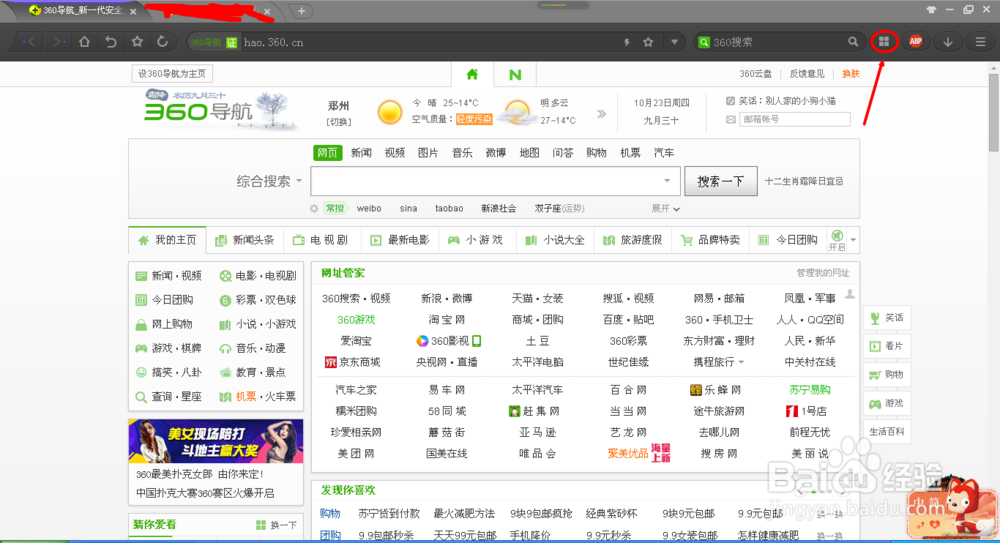Open a new tab with the plus button
The height and width of the screenshot is (543, 1000).
point(301,11)
